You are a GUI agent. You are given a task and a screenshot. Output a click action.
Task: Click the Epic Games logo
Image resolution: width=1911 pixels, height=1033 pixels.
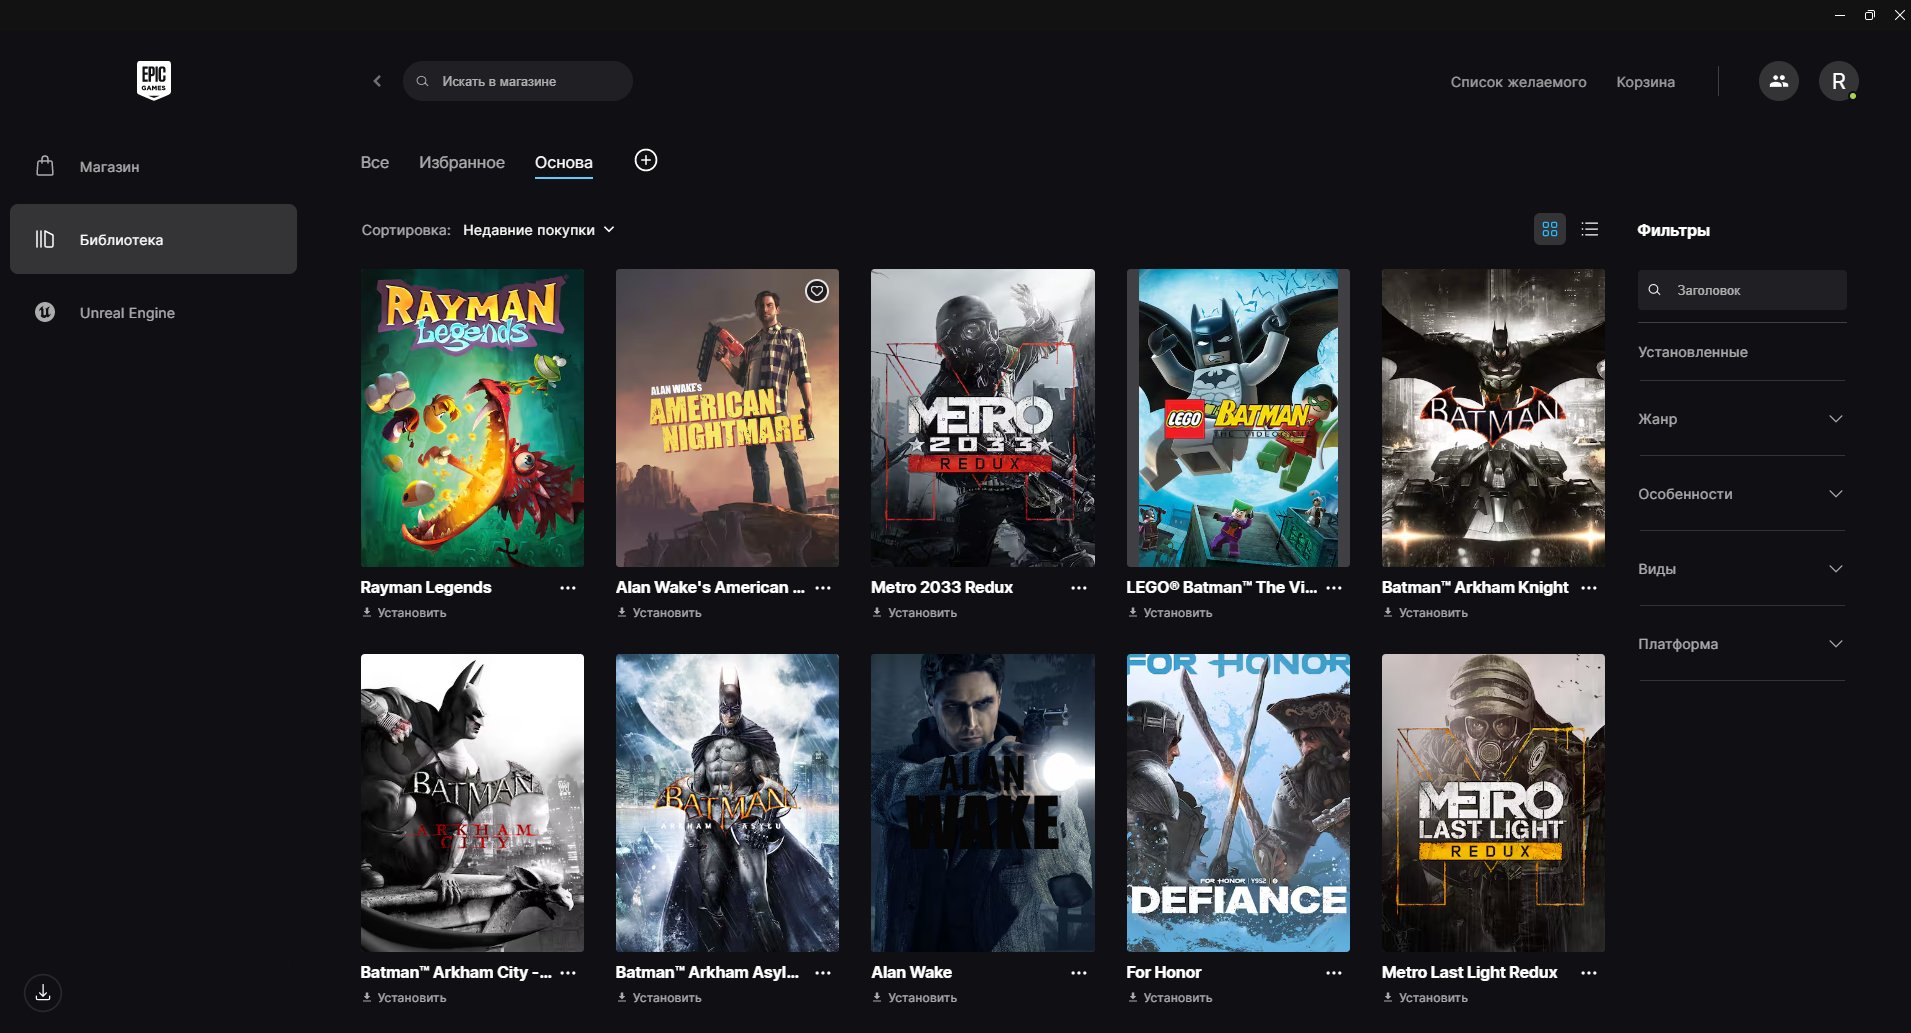point(154,80)
